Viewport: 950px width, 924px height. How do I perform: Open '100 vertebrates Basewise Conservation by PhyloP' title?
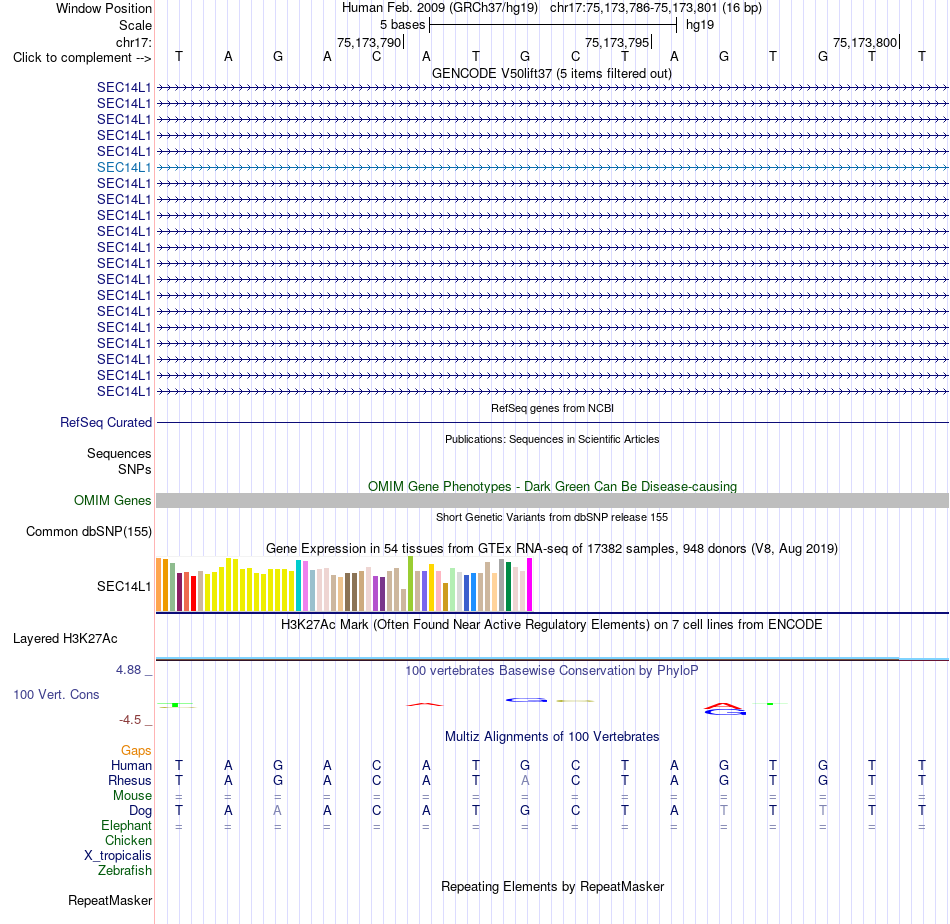pos(552,671)
